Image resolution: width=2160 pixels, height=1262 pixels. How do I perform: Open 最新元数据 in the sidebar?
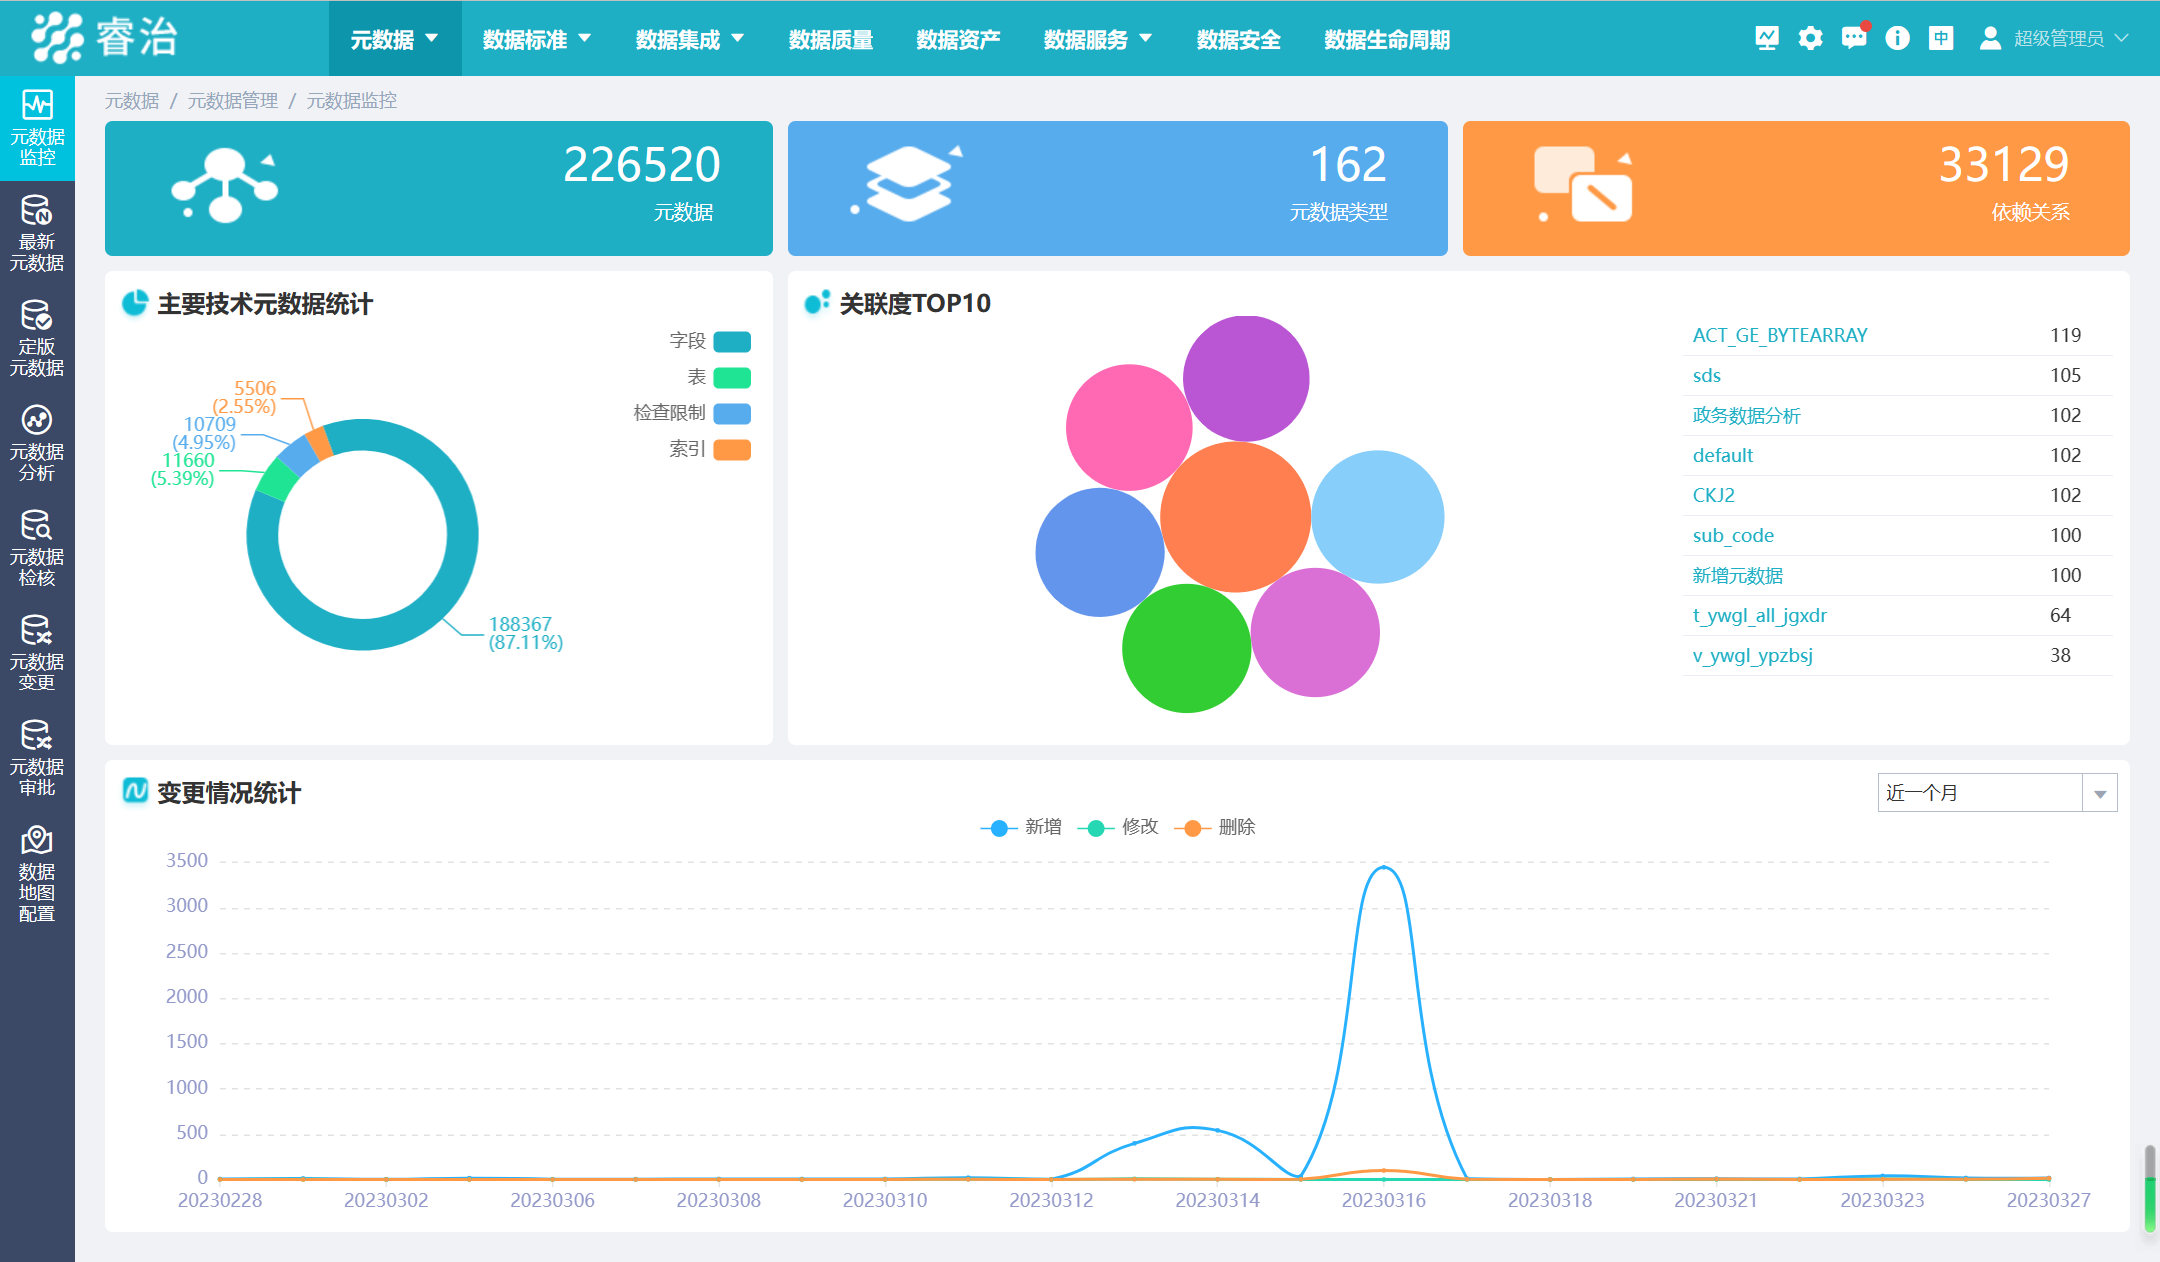tap(37, 234)
